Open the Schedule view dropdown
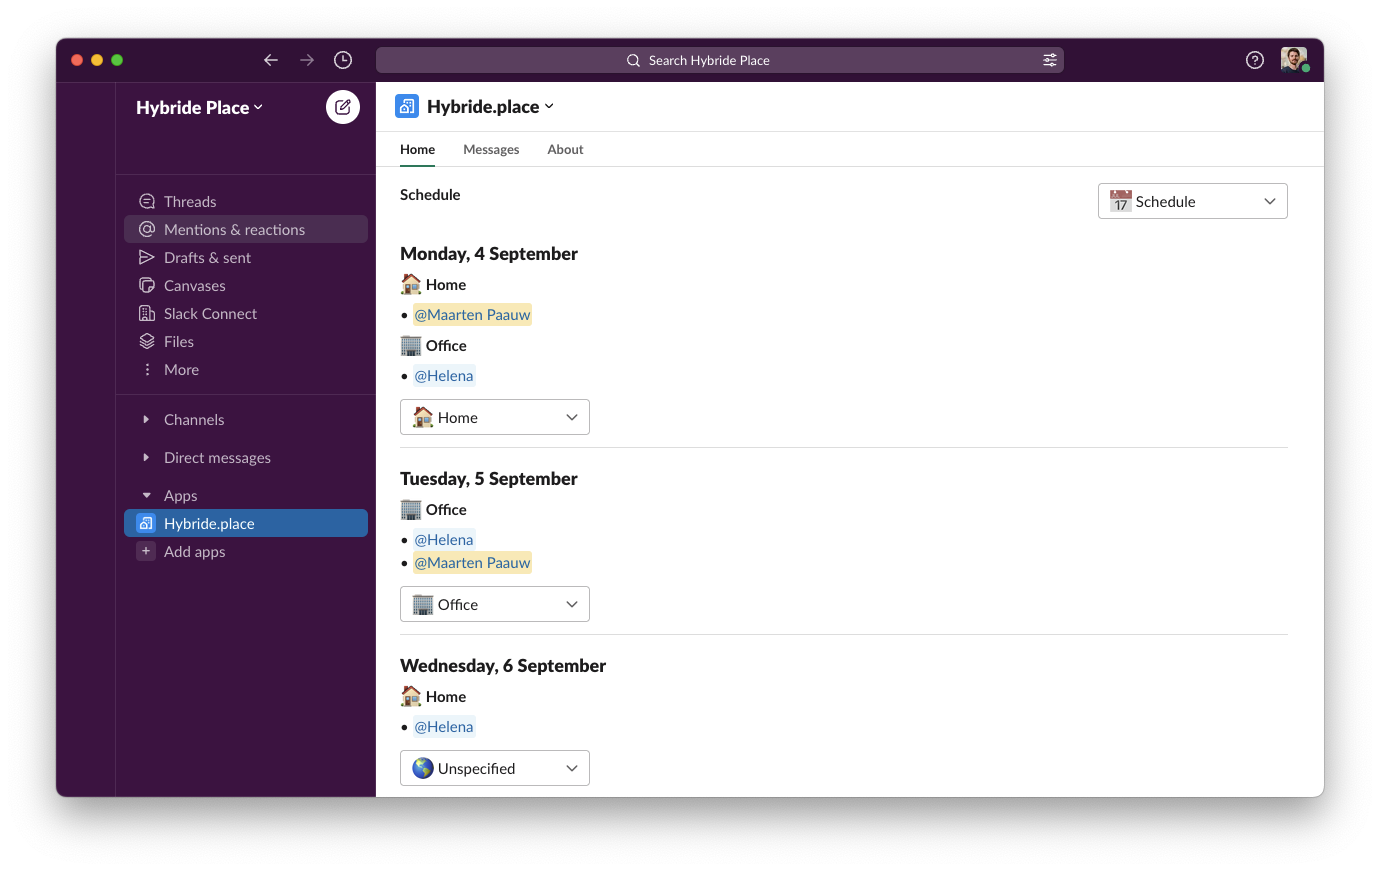The width and height of the screenshot is (1380, 871). pos(1192,201)
